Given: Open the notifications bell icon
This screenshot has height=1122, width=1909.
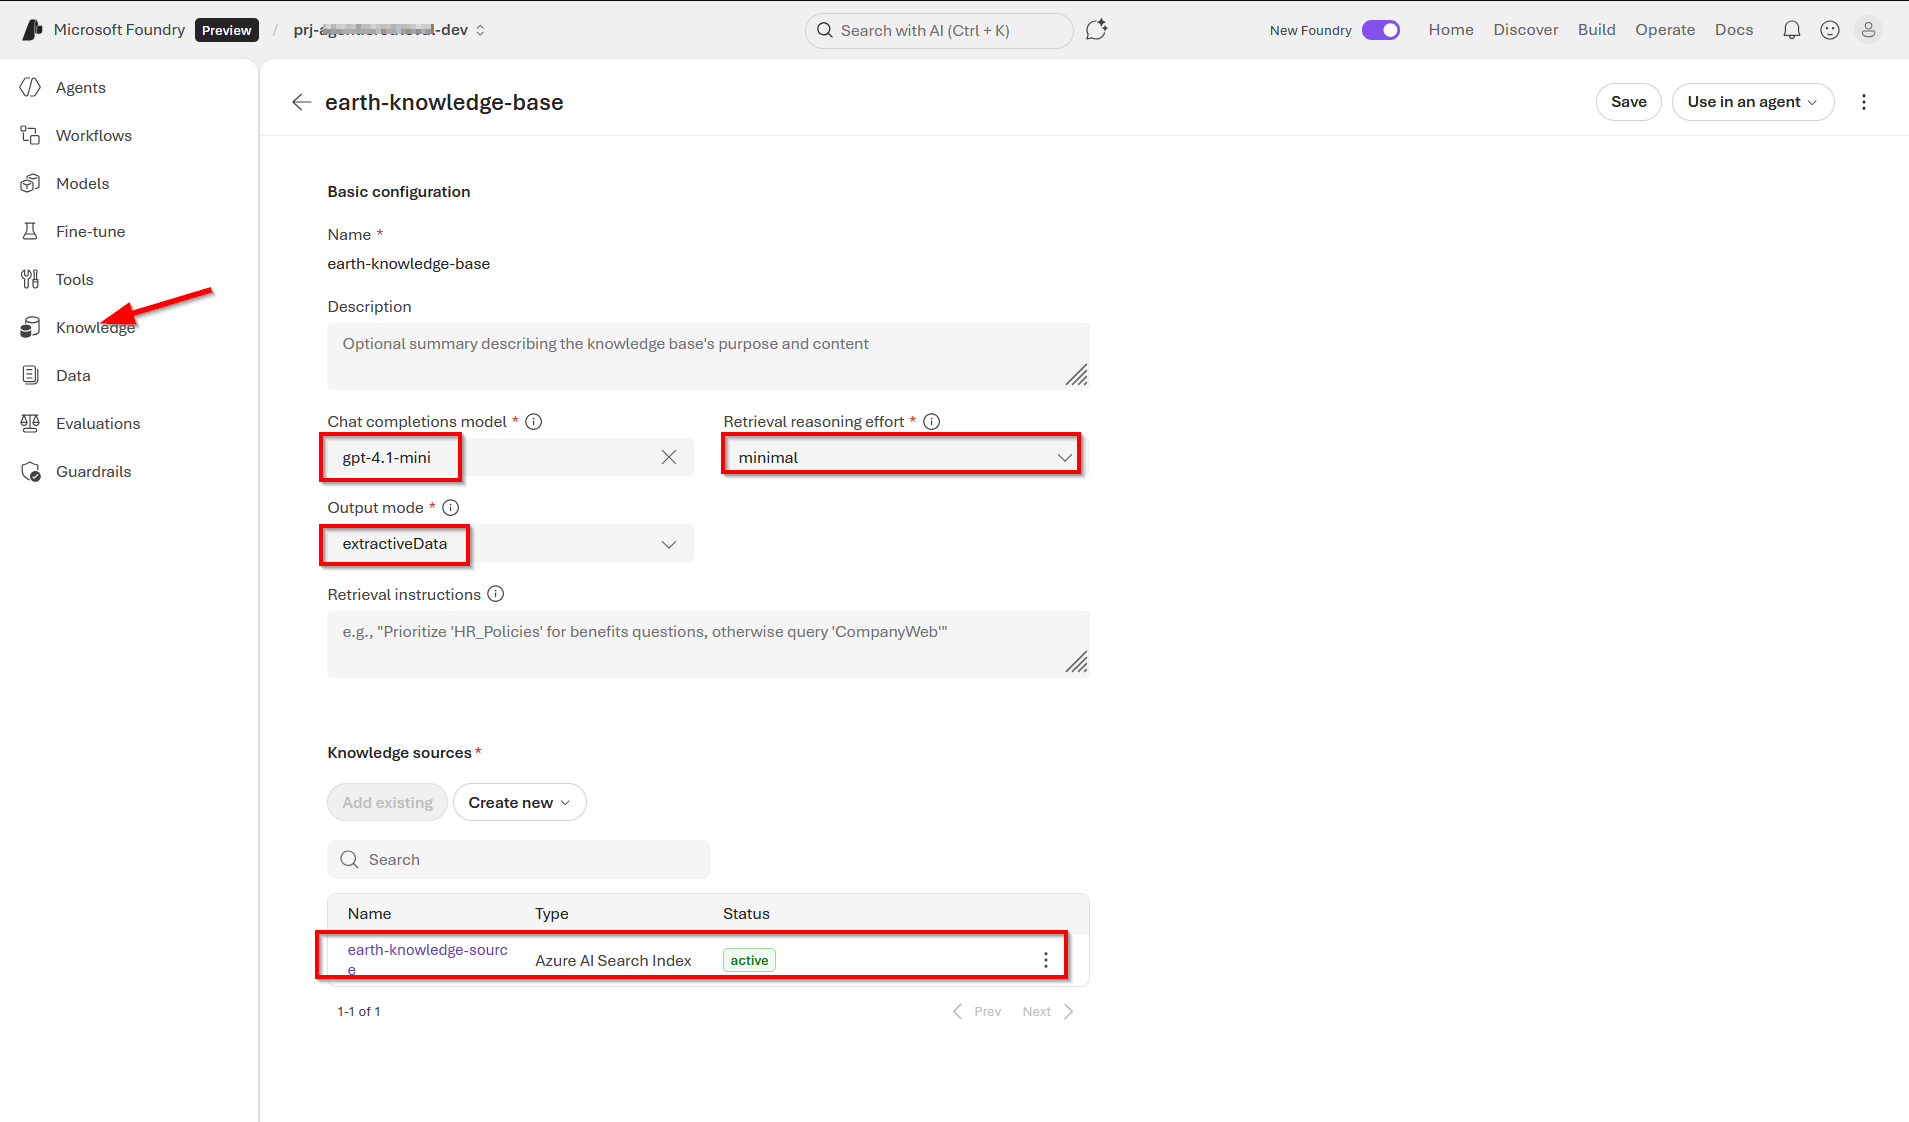Looking at the screenshot, I should (x=1791, y=30).
